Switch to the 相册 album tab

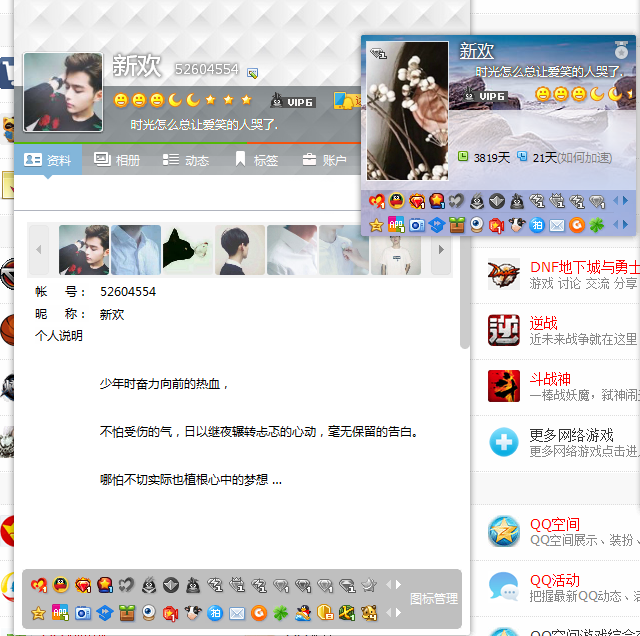click(x=117, y=160)
